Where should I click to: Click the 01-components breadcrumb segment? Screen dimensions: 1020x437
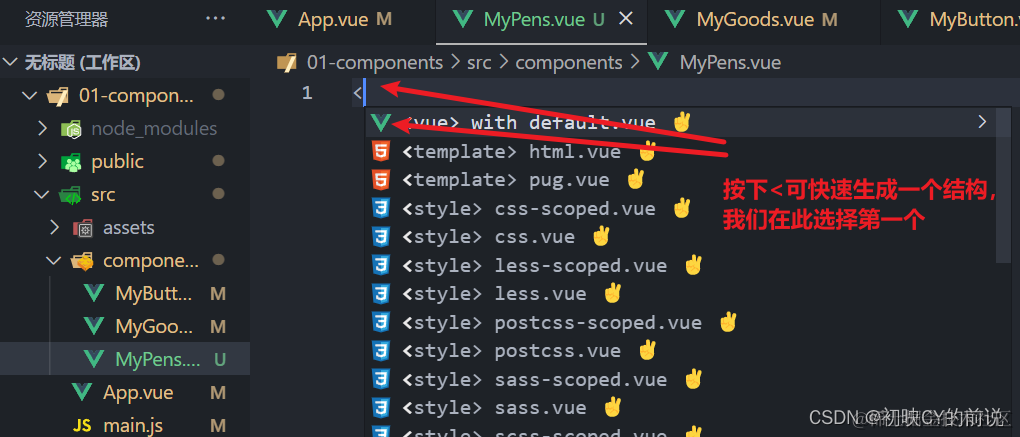coord(375,62)
